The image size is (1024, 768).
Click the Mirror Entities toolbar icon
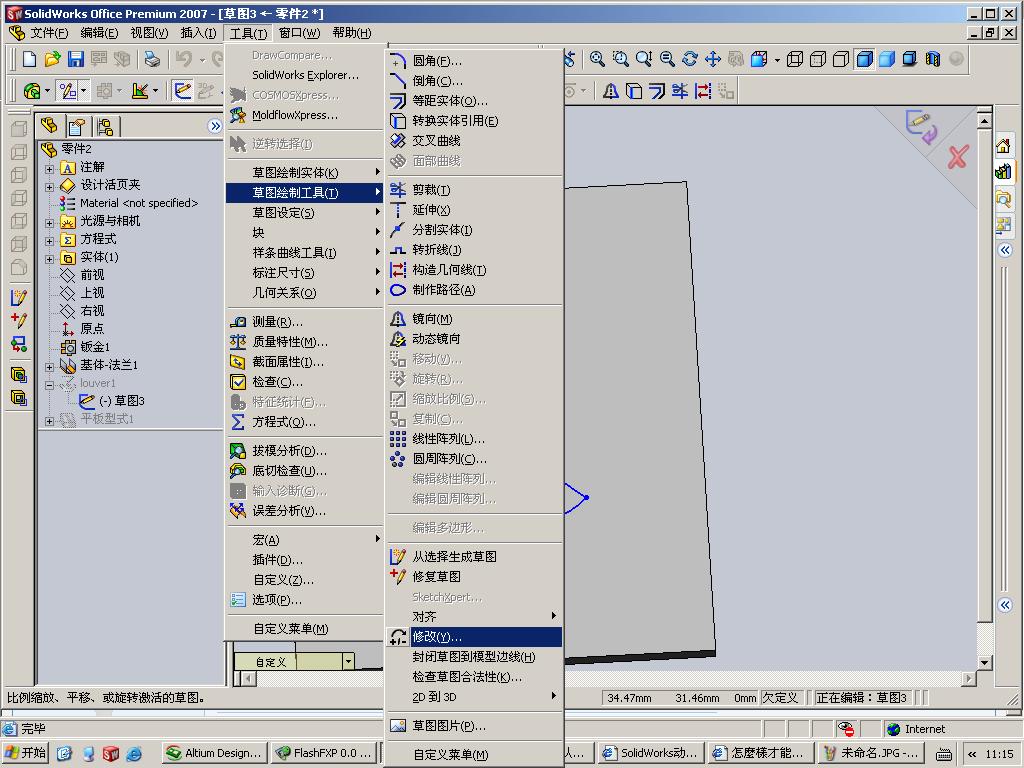click(611, 91)
